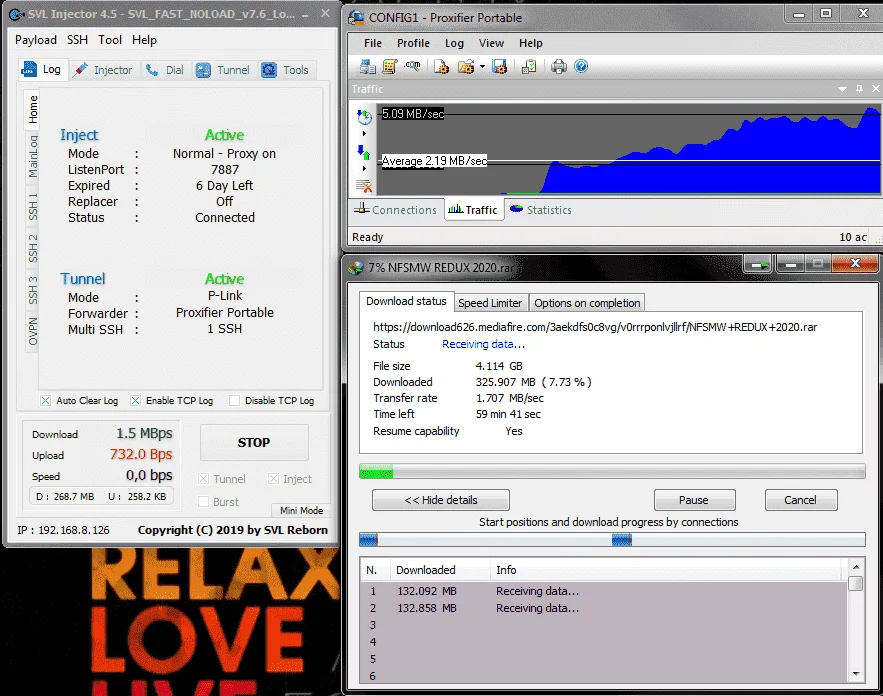Open Proxifier View menu

click(491, 43)
